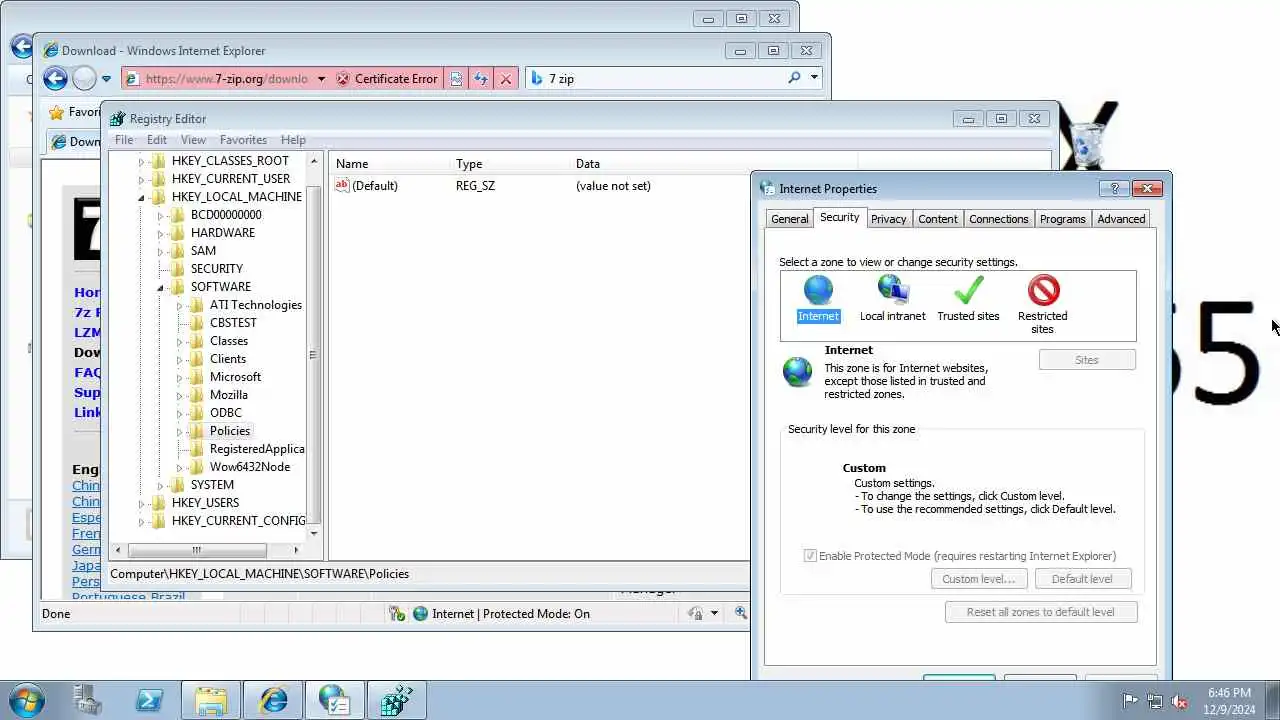Open the Registry Editor Edit menu

coord(157,140)
